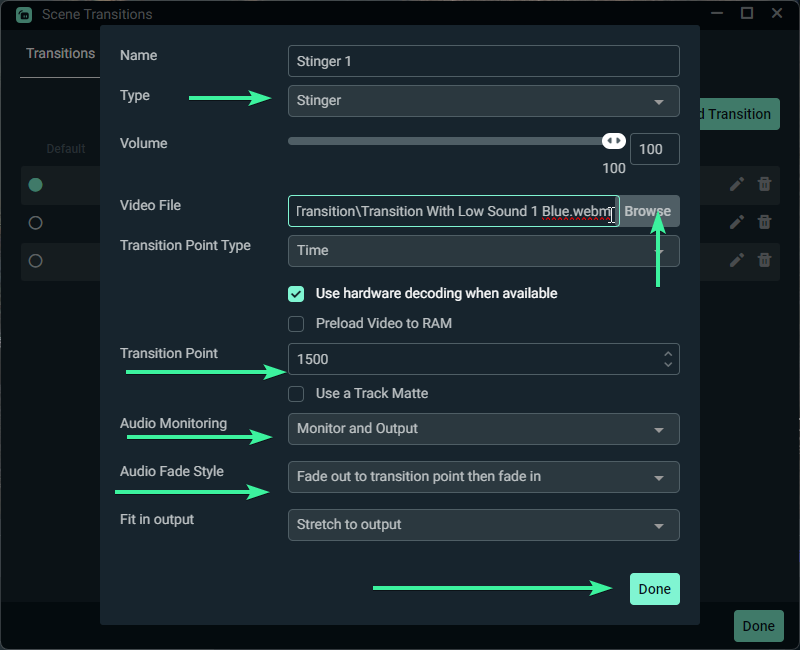This screenshot has height=650, width=800.
Task: Switch to the Transitions tab
Action: click(x=60, y=54)
